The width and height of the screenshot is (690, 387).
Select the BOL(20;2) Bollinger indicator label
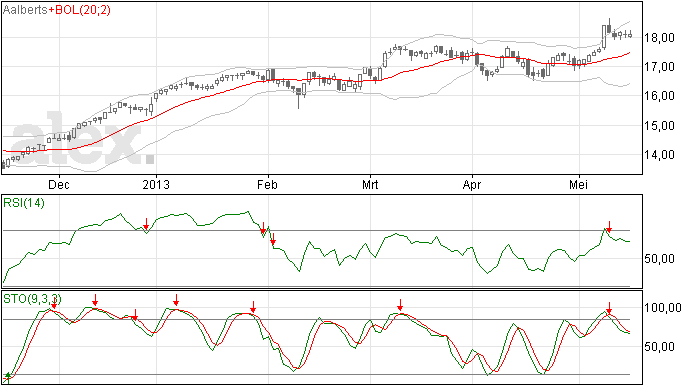[x=82, y=10]
